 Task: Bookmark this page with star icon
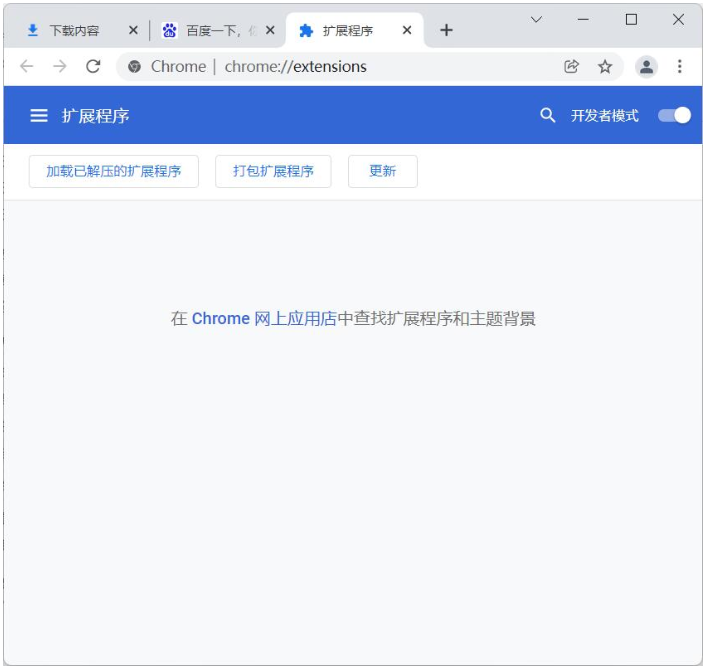click(605, 67)
